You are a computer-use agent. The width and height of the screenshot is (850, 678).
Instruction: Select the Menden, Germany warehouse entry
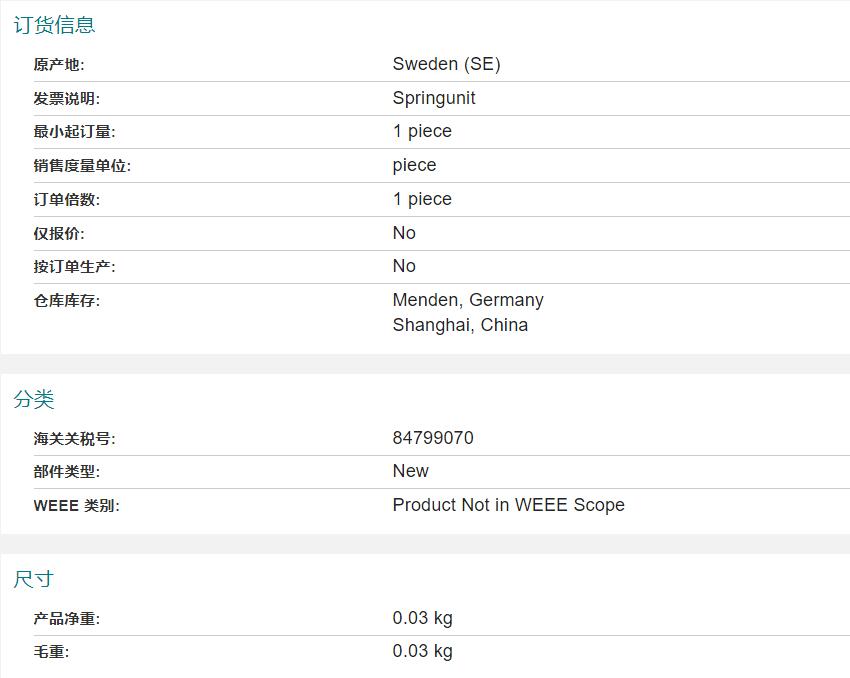[x=468, y=300]
